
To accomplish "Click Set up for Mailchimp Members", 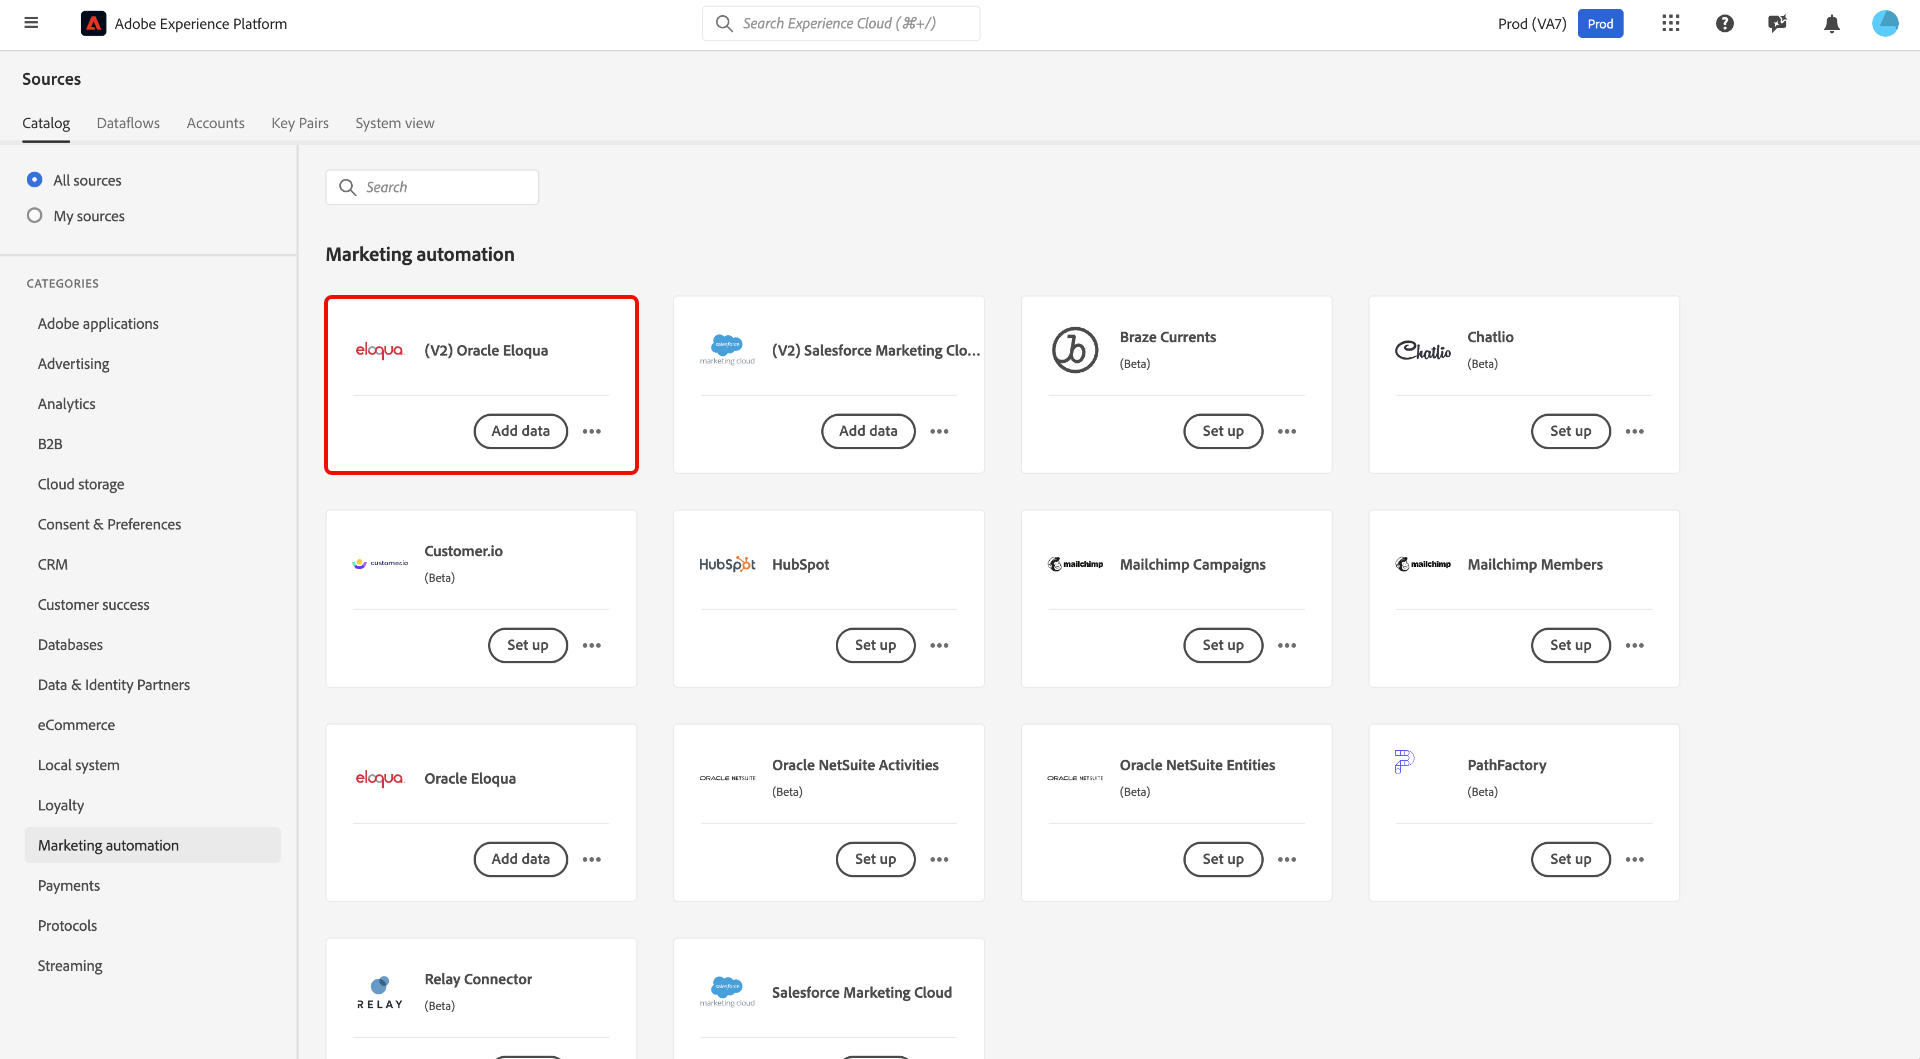I will click(x=1571, y=645).
